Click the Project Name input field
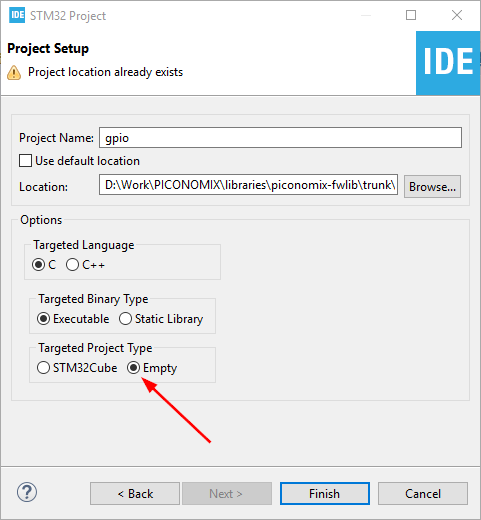 280,137
